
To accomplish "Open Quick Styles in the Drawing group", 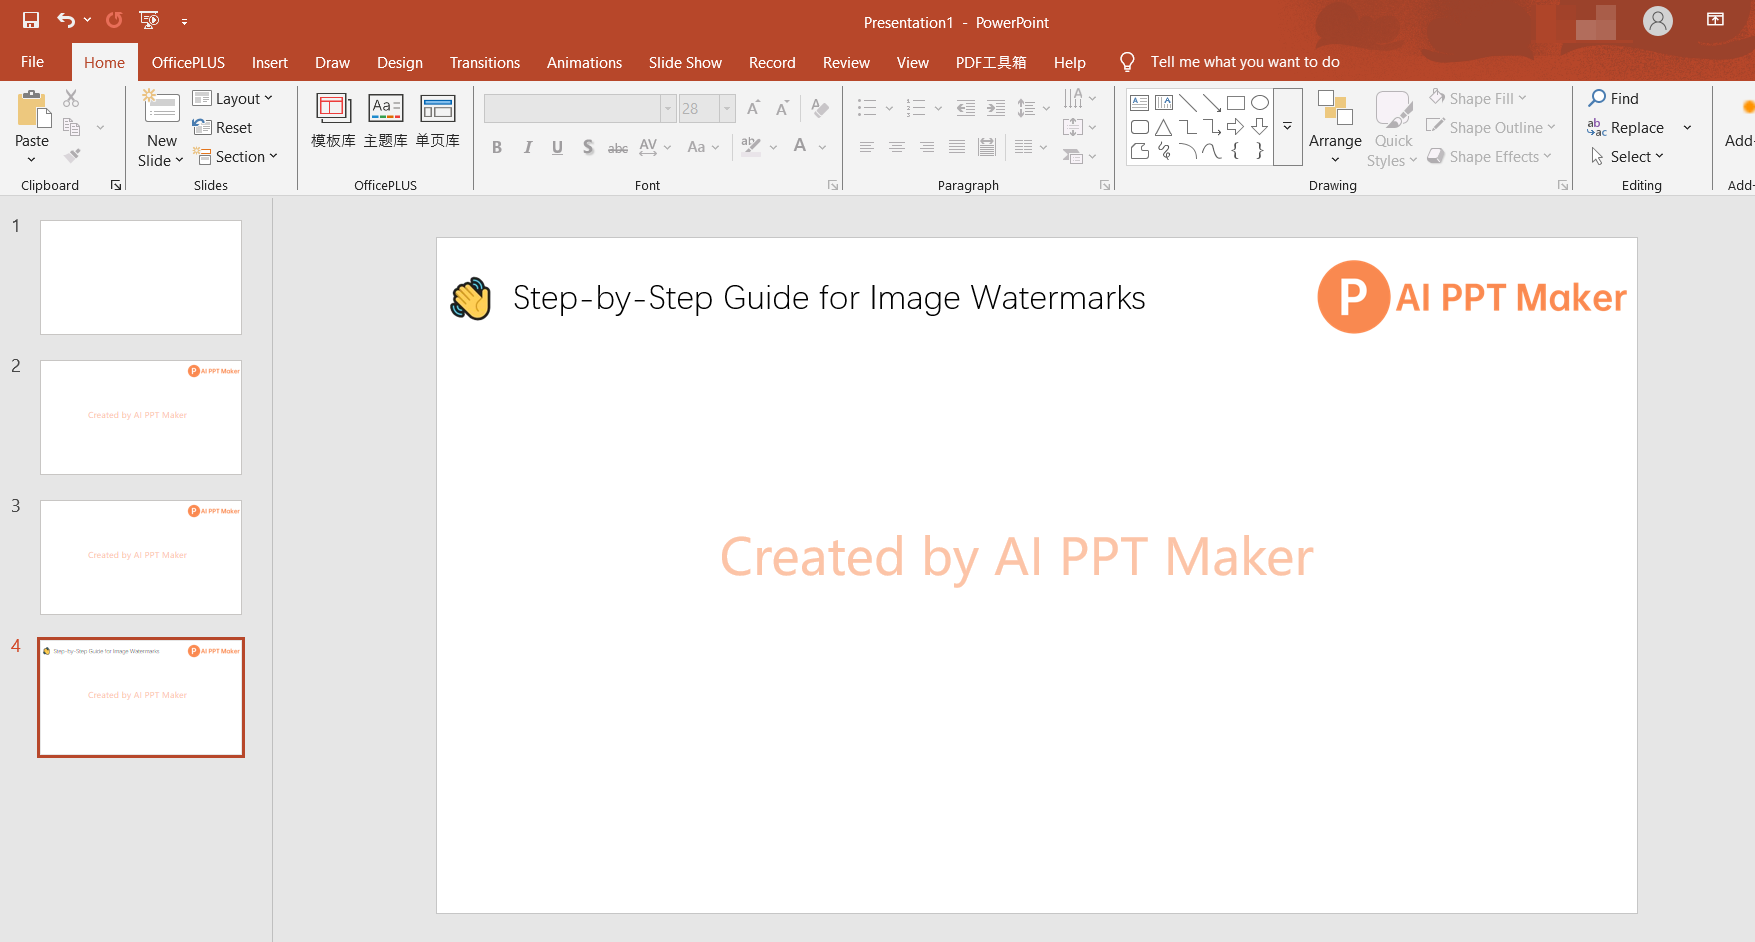I will [1392, 127].
